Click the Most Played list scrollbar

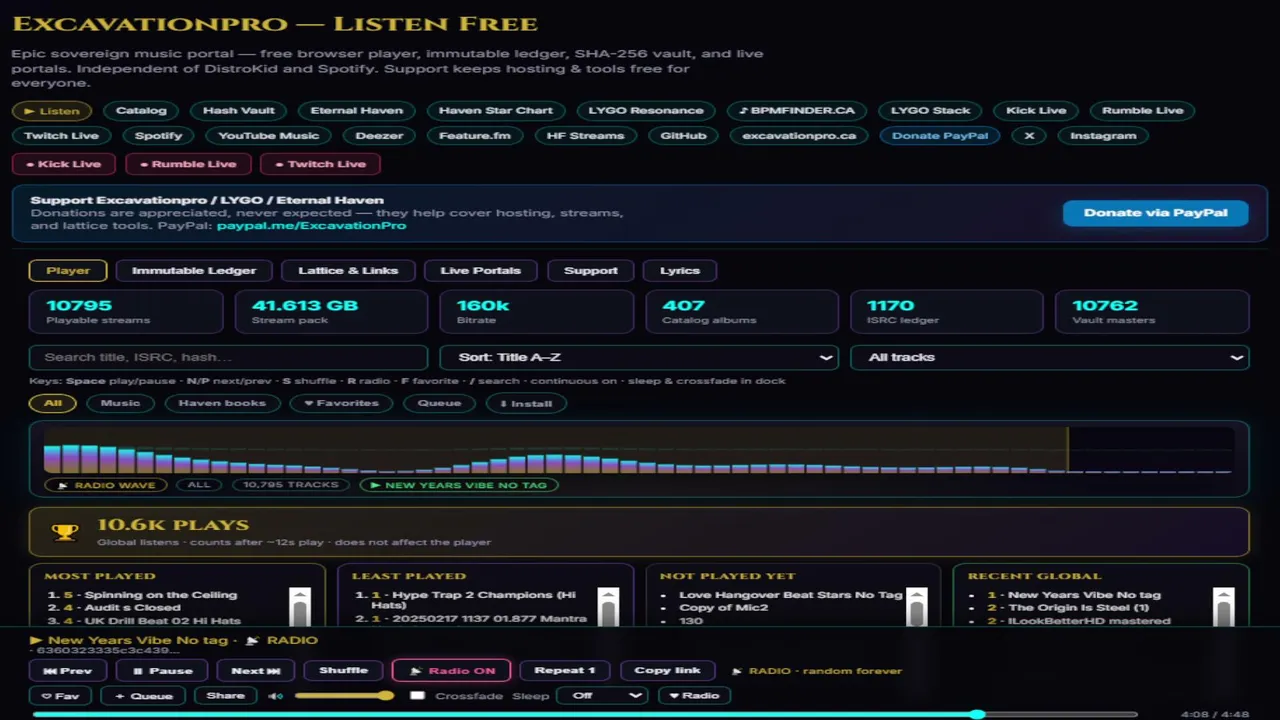click(300, 606)
